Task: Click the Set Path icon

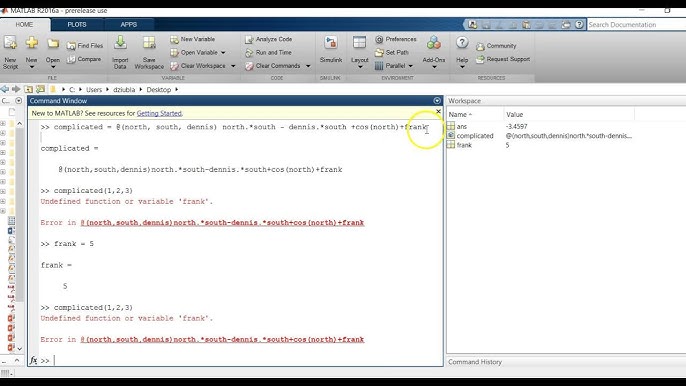Action: click(379, 53)
